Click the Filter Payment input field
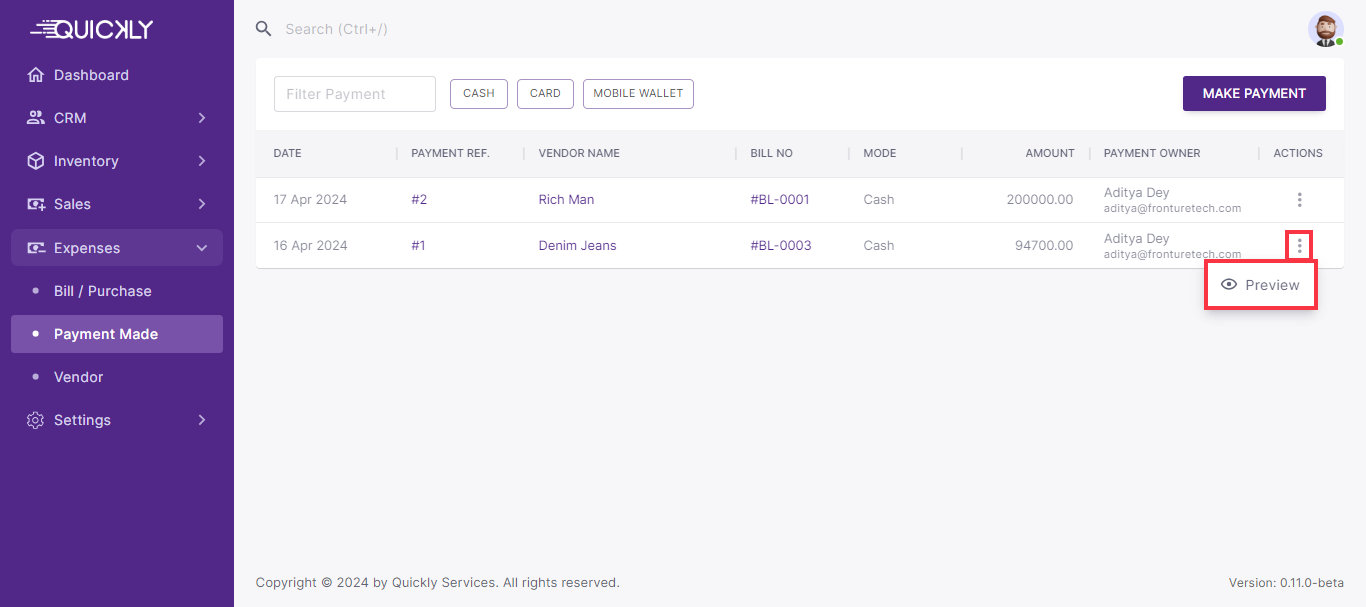Viewport: 1366px width, 607px height. click(x=355, y=94)
